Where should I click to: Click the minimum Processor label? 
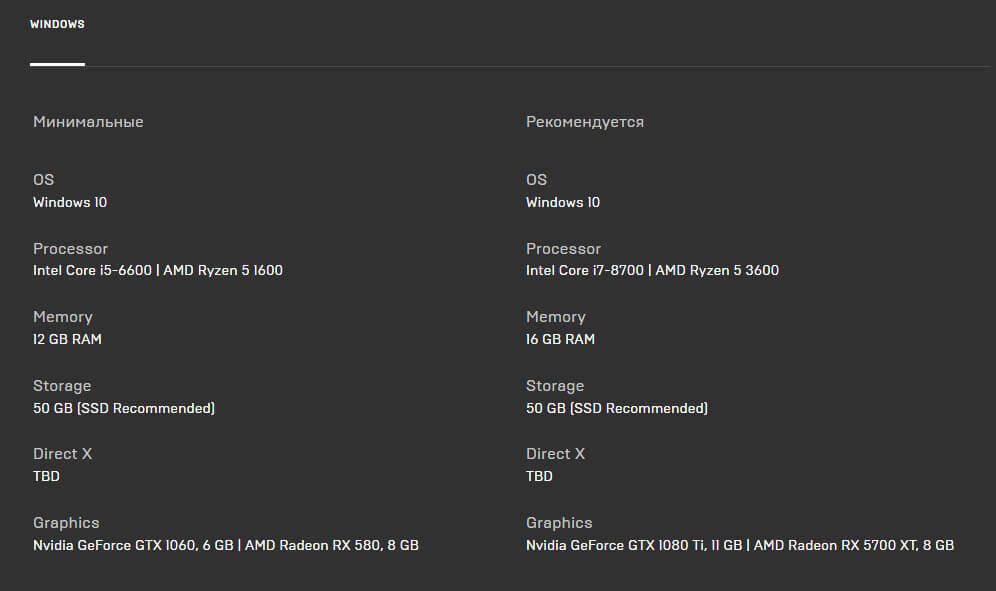[71, 248]
